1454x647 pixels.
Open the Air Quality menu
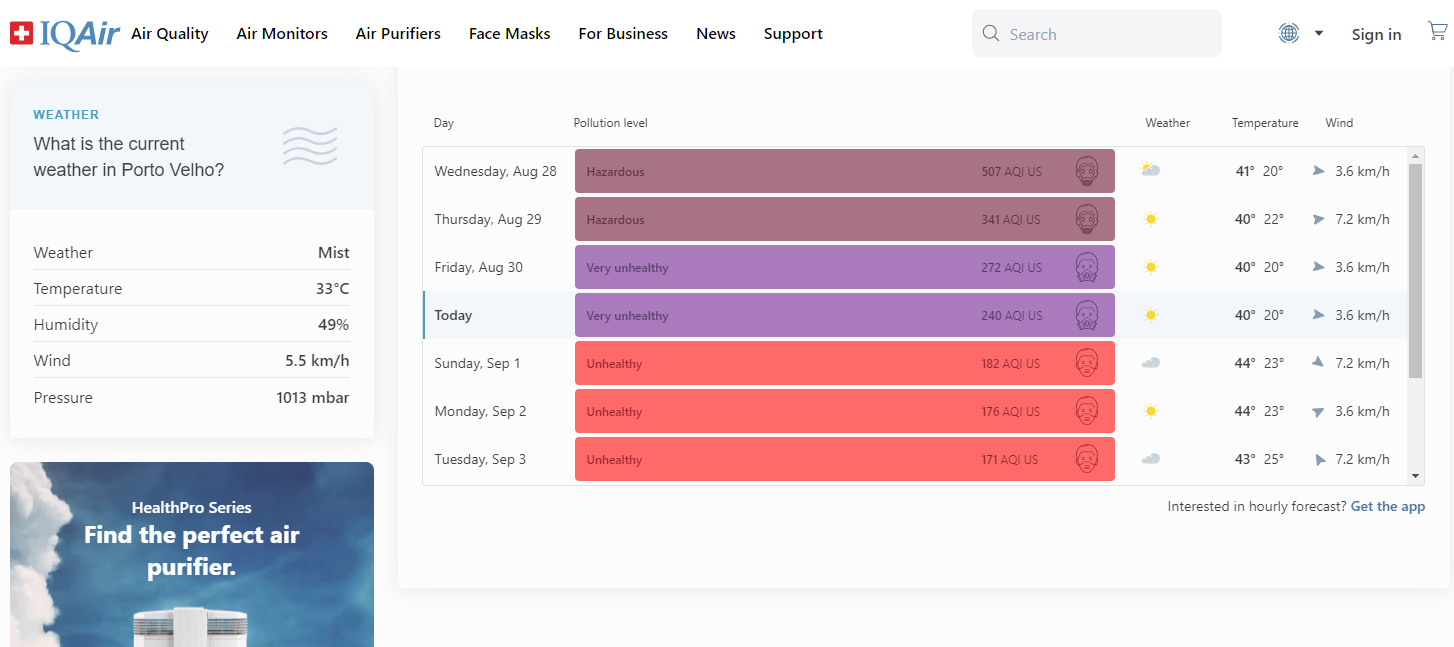pyautogui.click(x=169, y=34)
